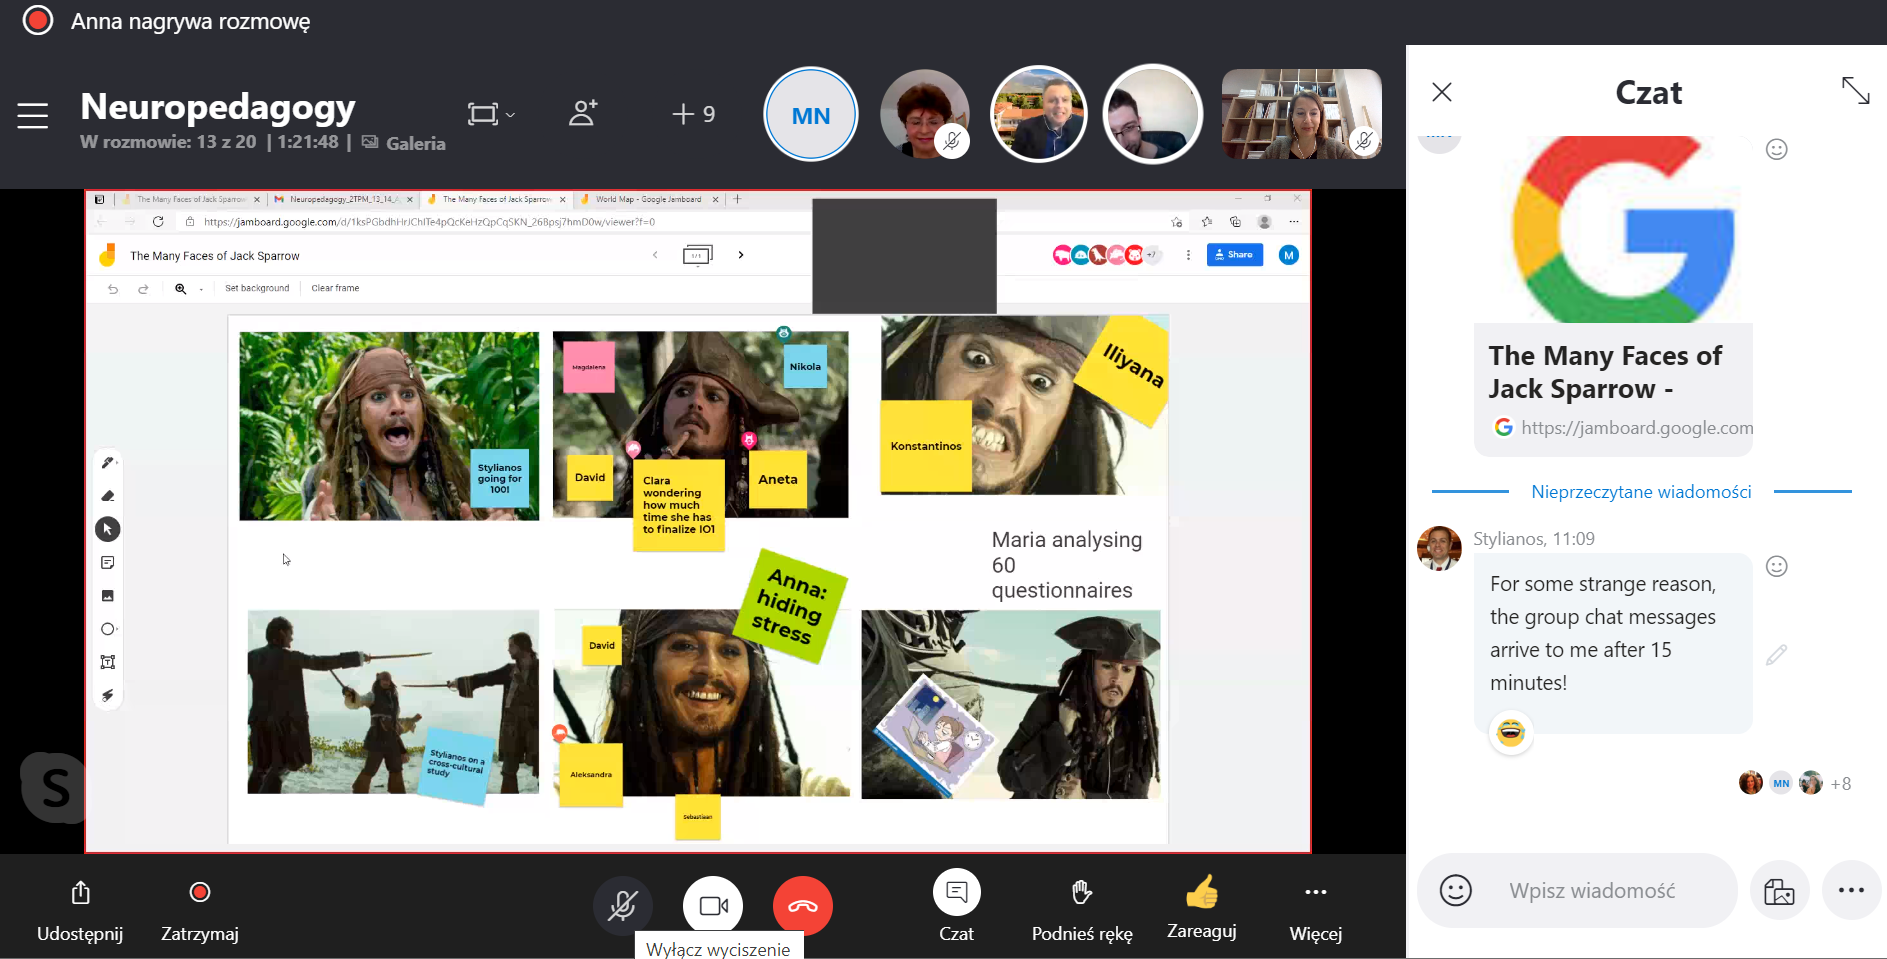Click the pencil icon next to Stylianos's message

[x=1777, y=655]
